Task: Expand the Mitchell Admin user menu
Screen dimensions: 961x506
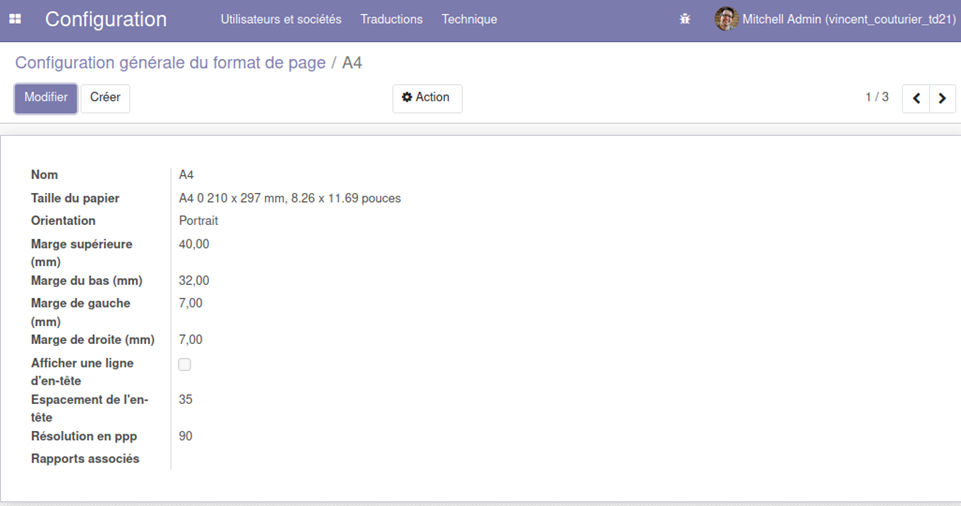Action: [848, 19]
